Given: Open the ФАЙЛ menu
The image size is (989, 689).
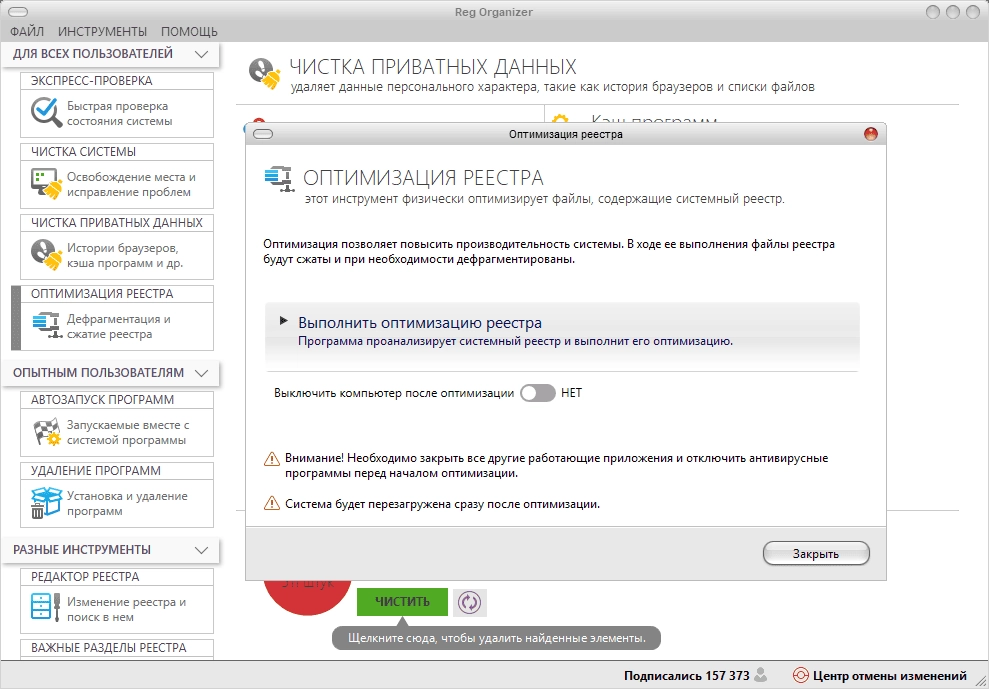Looking at the screenshot, I should (x=27, y=32).
